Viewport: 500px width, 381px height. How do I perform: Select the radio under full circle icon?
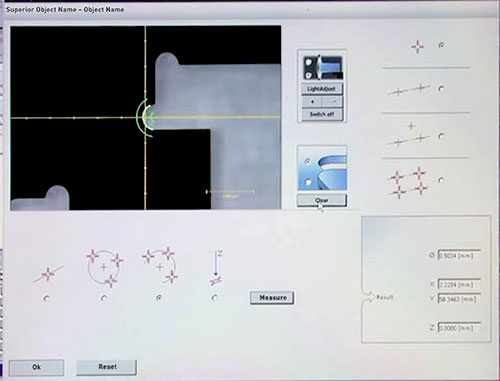[x=104, y=298]
